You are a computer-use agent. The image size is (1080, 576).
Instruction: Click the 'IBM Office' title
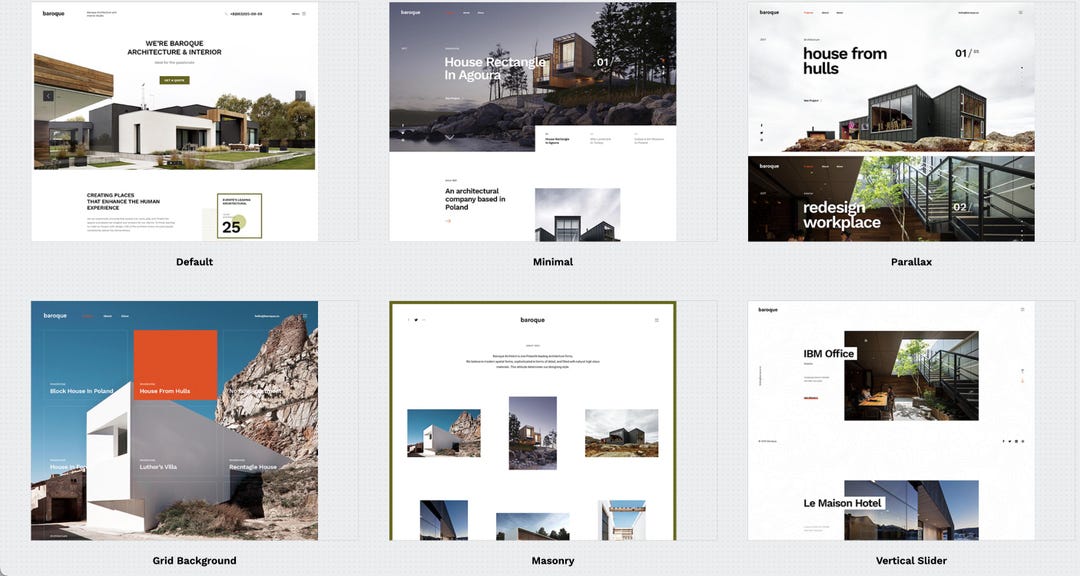tap(829, 353)
